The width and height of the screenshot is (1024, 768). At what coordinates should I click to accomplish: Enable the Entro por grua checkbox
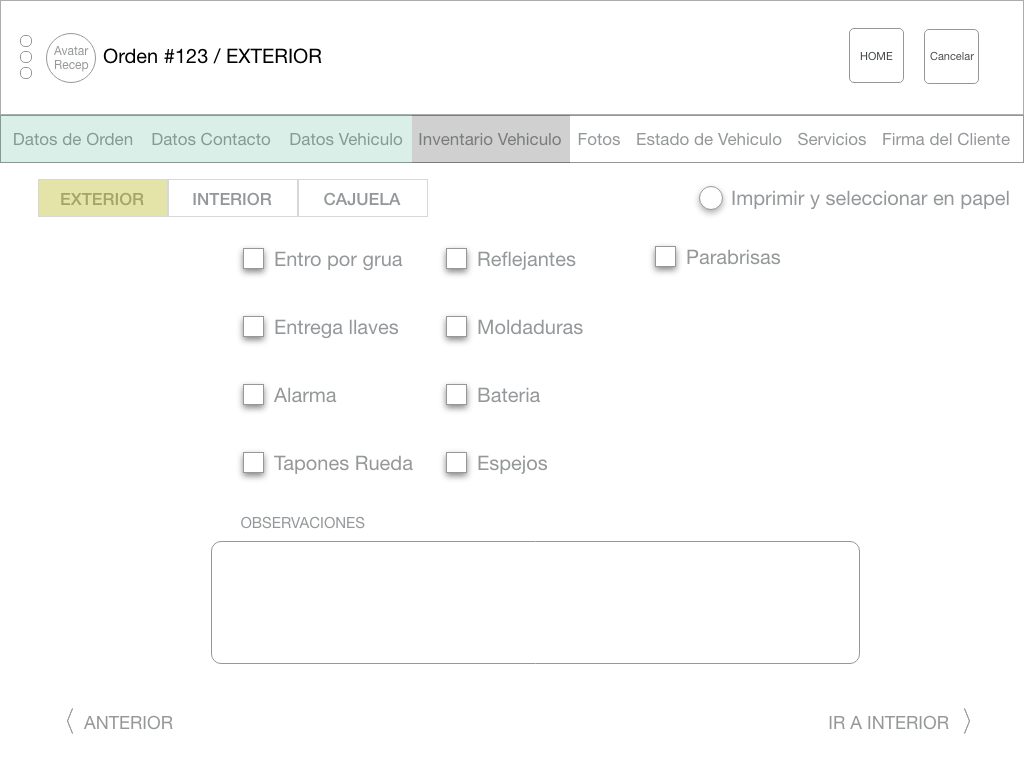click(x=254, y=259)
